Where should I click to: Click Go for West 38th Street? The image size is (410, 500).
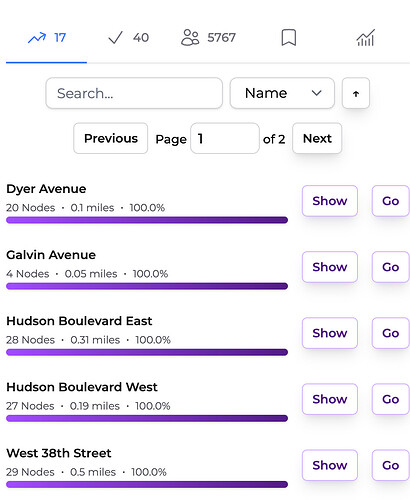point(390,465)
